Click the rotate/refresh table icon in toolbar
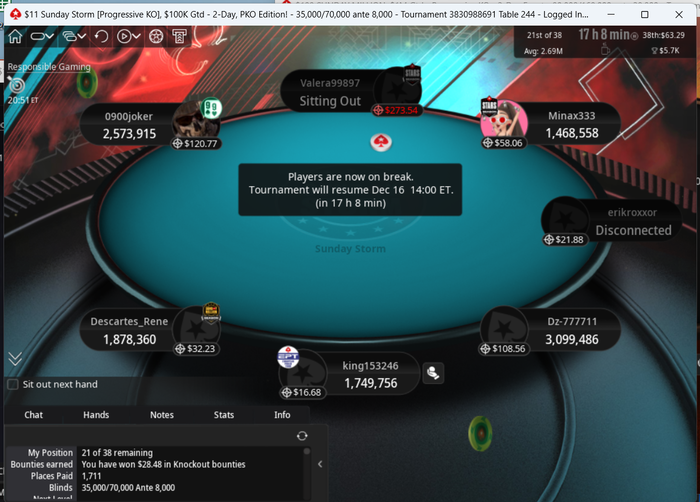This screenshot has width=700, height=502. [x=101, y=37]
